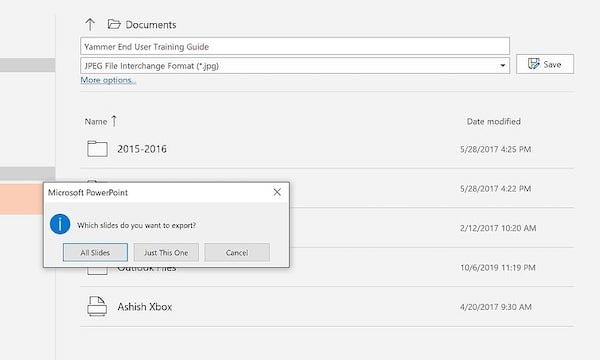Viewport: 600px width, 360px height.
Task: Open More options link
Action: click(108, 80)
